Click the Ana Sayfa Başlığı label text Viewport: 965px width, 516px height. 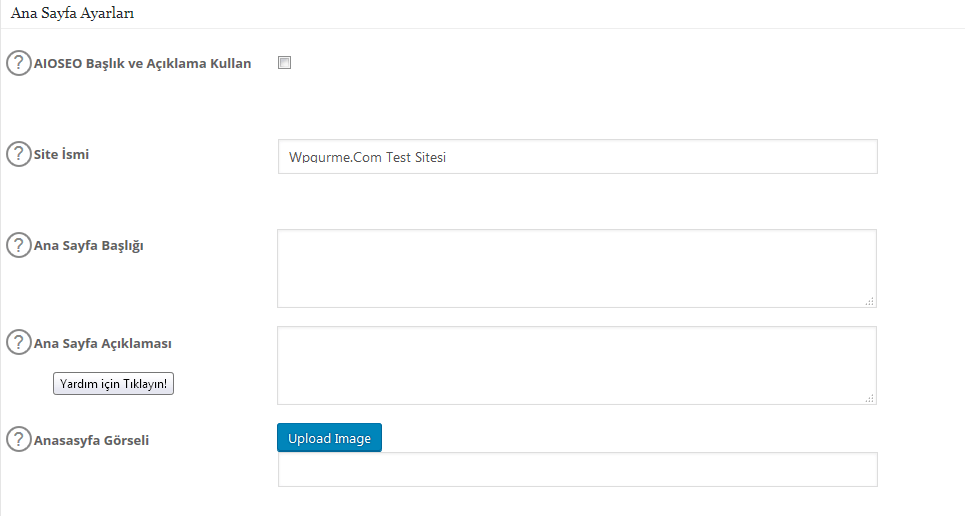(89, 246)
